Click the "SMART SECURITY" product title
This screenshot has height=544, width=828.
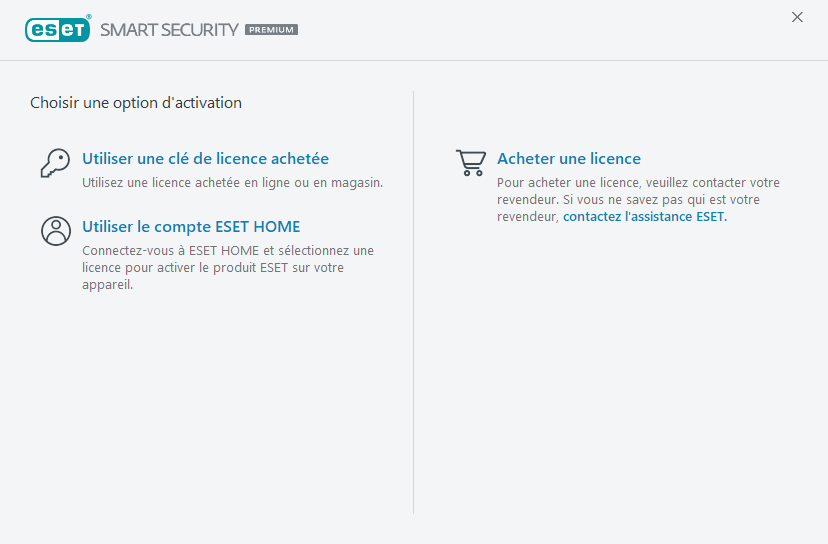169,30
